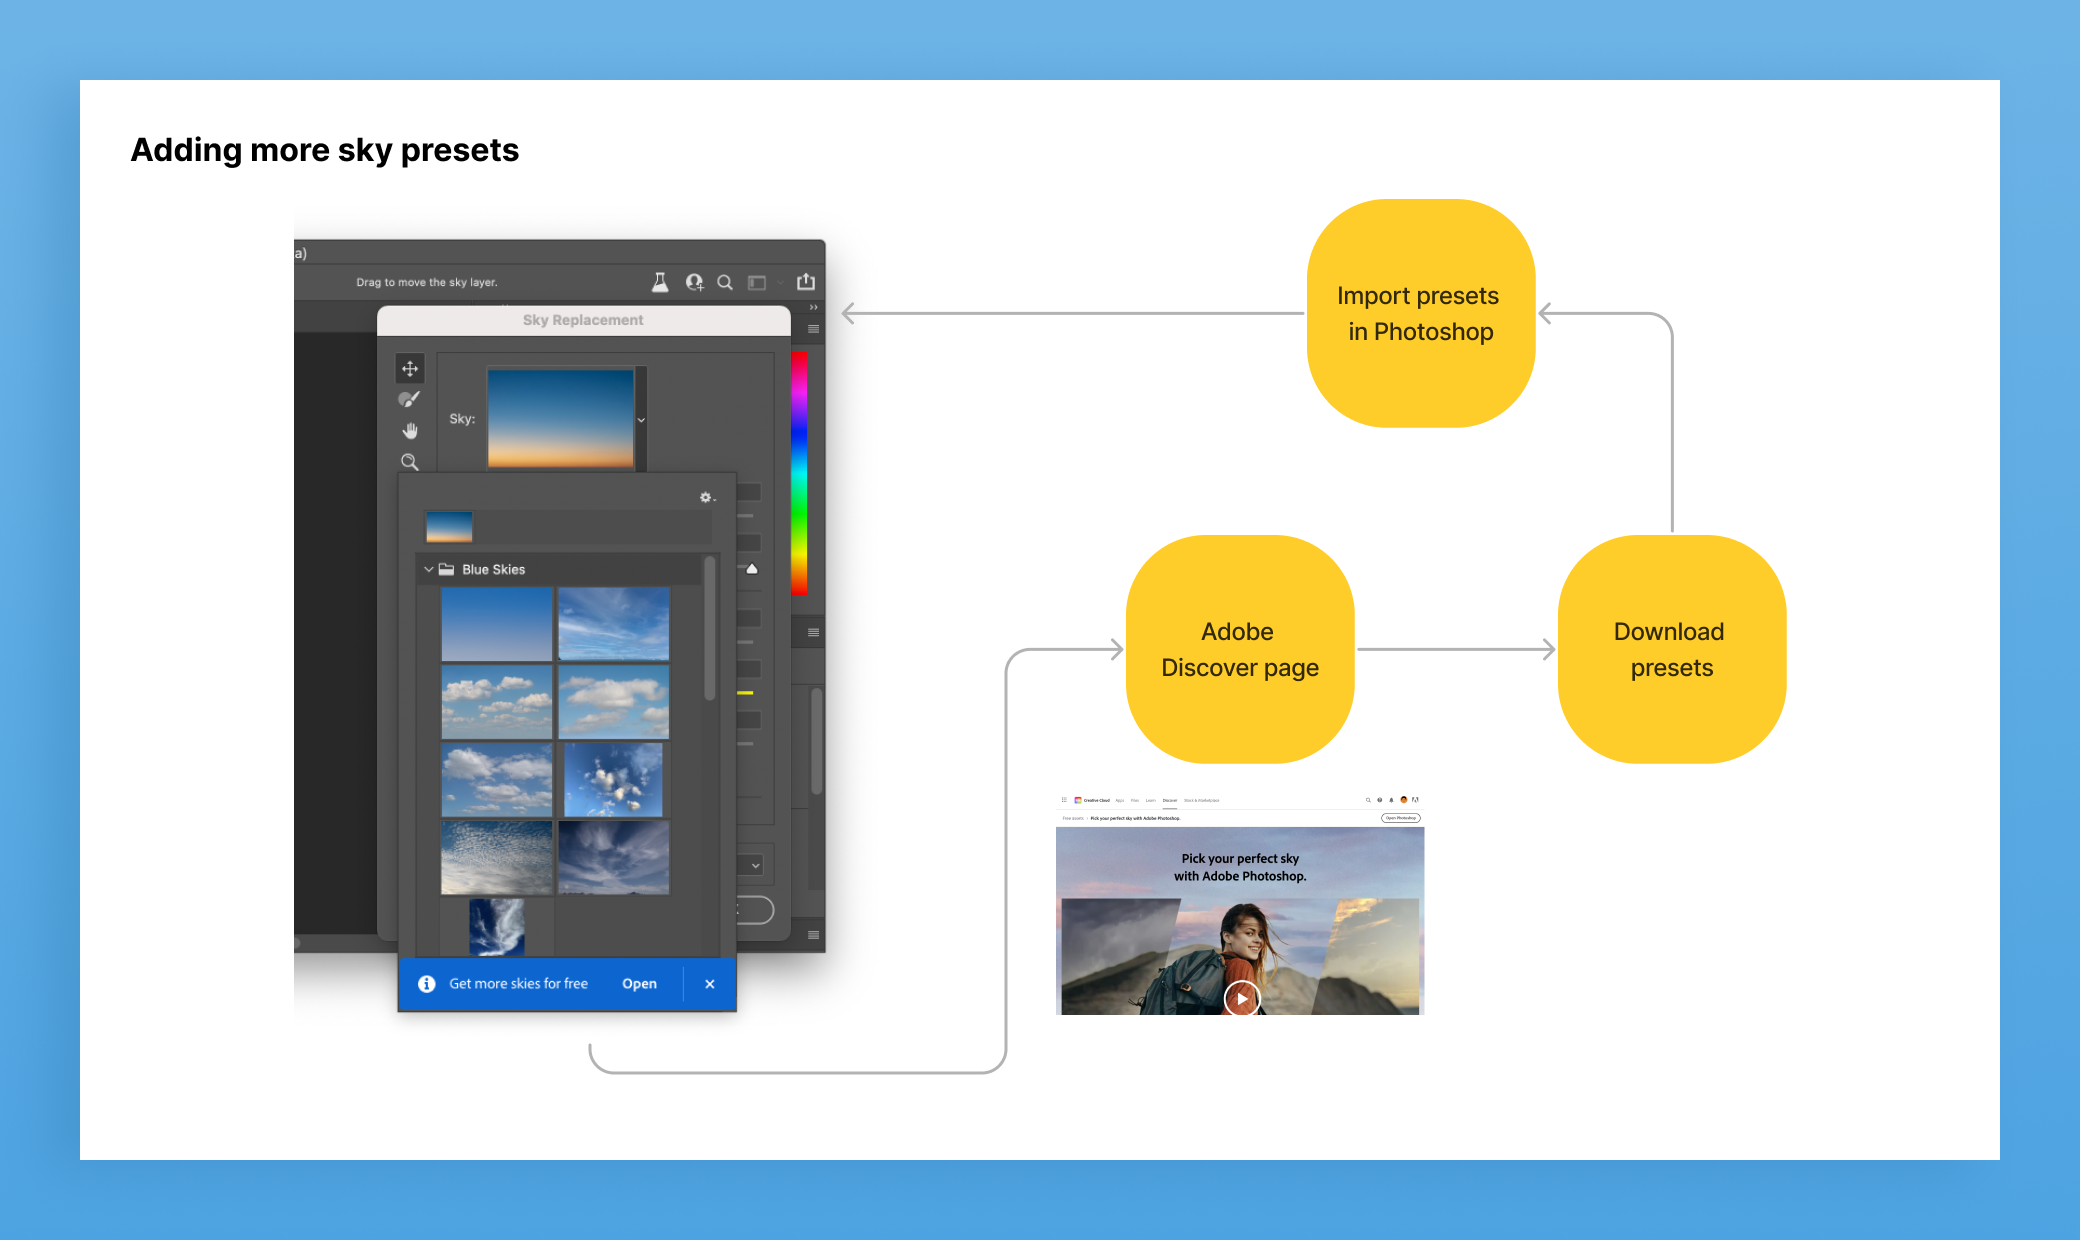Click Open in the blue banner
The image size is (2080, 1240).
(x=640, y=984)
